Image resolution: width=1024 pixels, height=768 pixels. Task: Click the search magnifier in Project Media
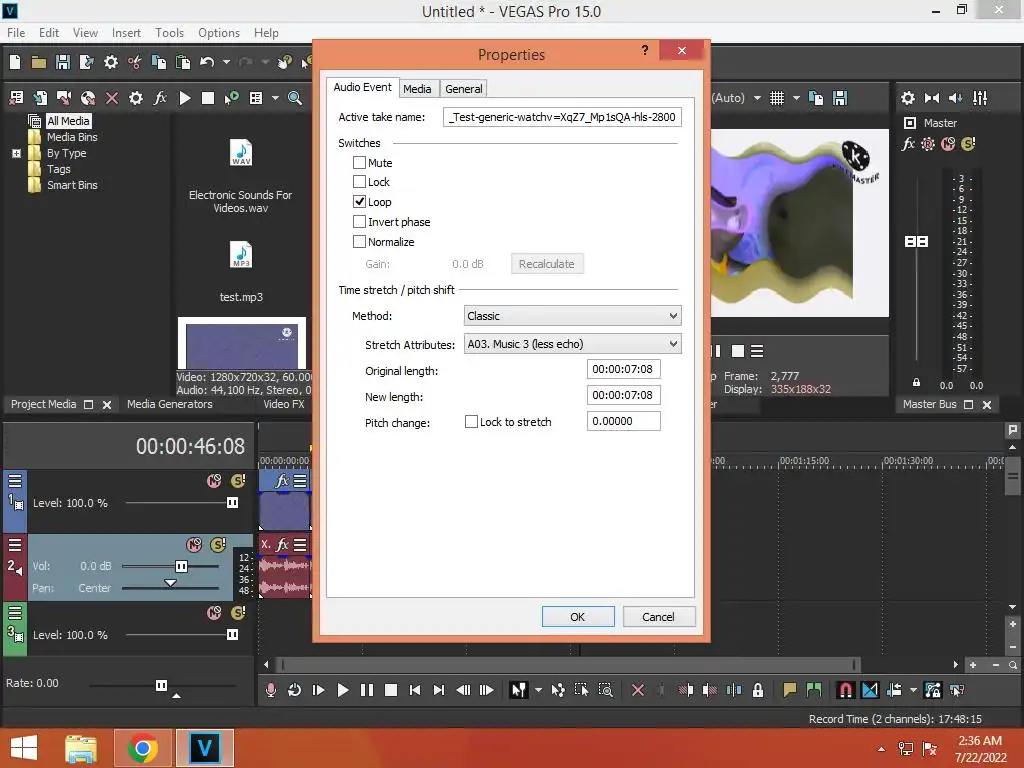tap(295, 98)
